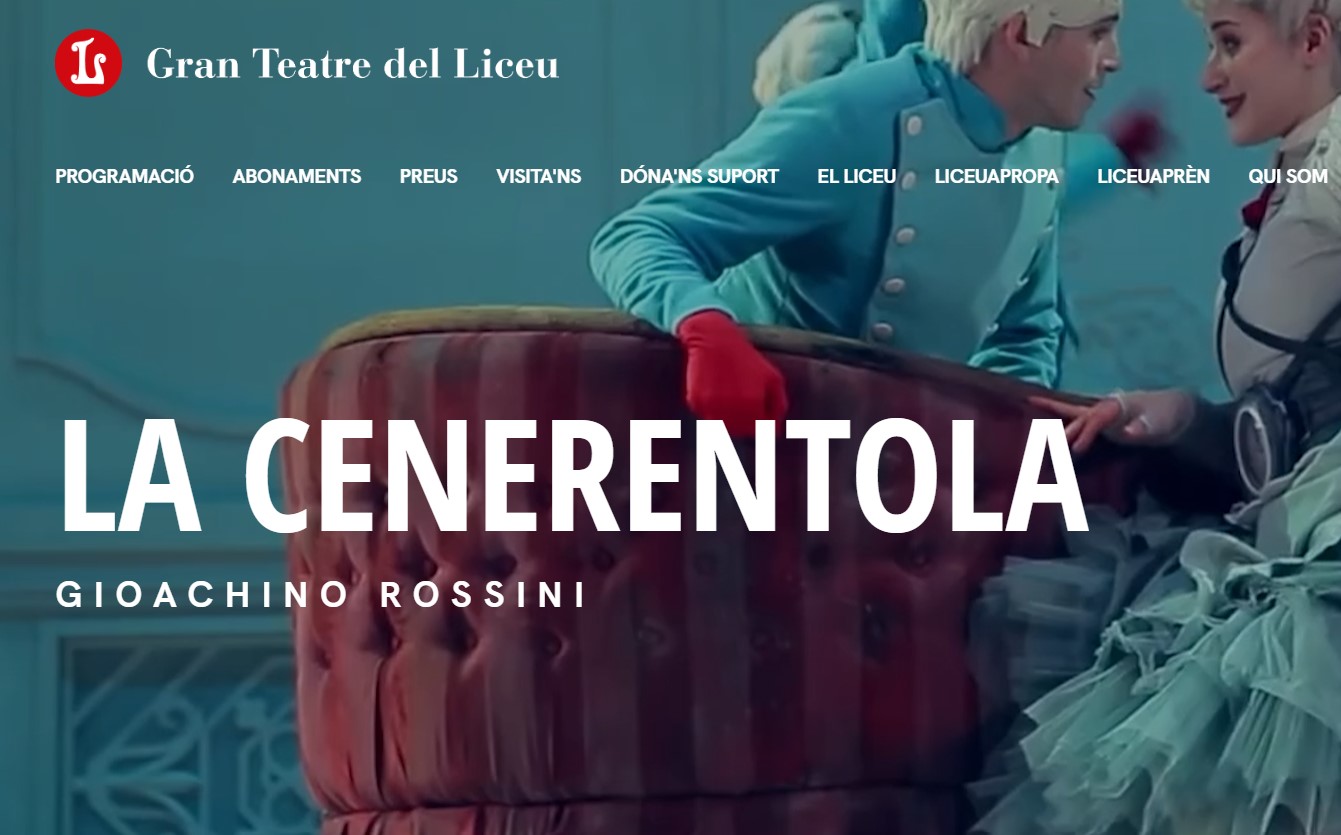Click the red Liceu logo icon
This screenshot has width=1341, height=835.
coord(89,63)
